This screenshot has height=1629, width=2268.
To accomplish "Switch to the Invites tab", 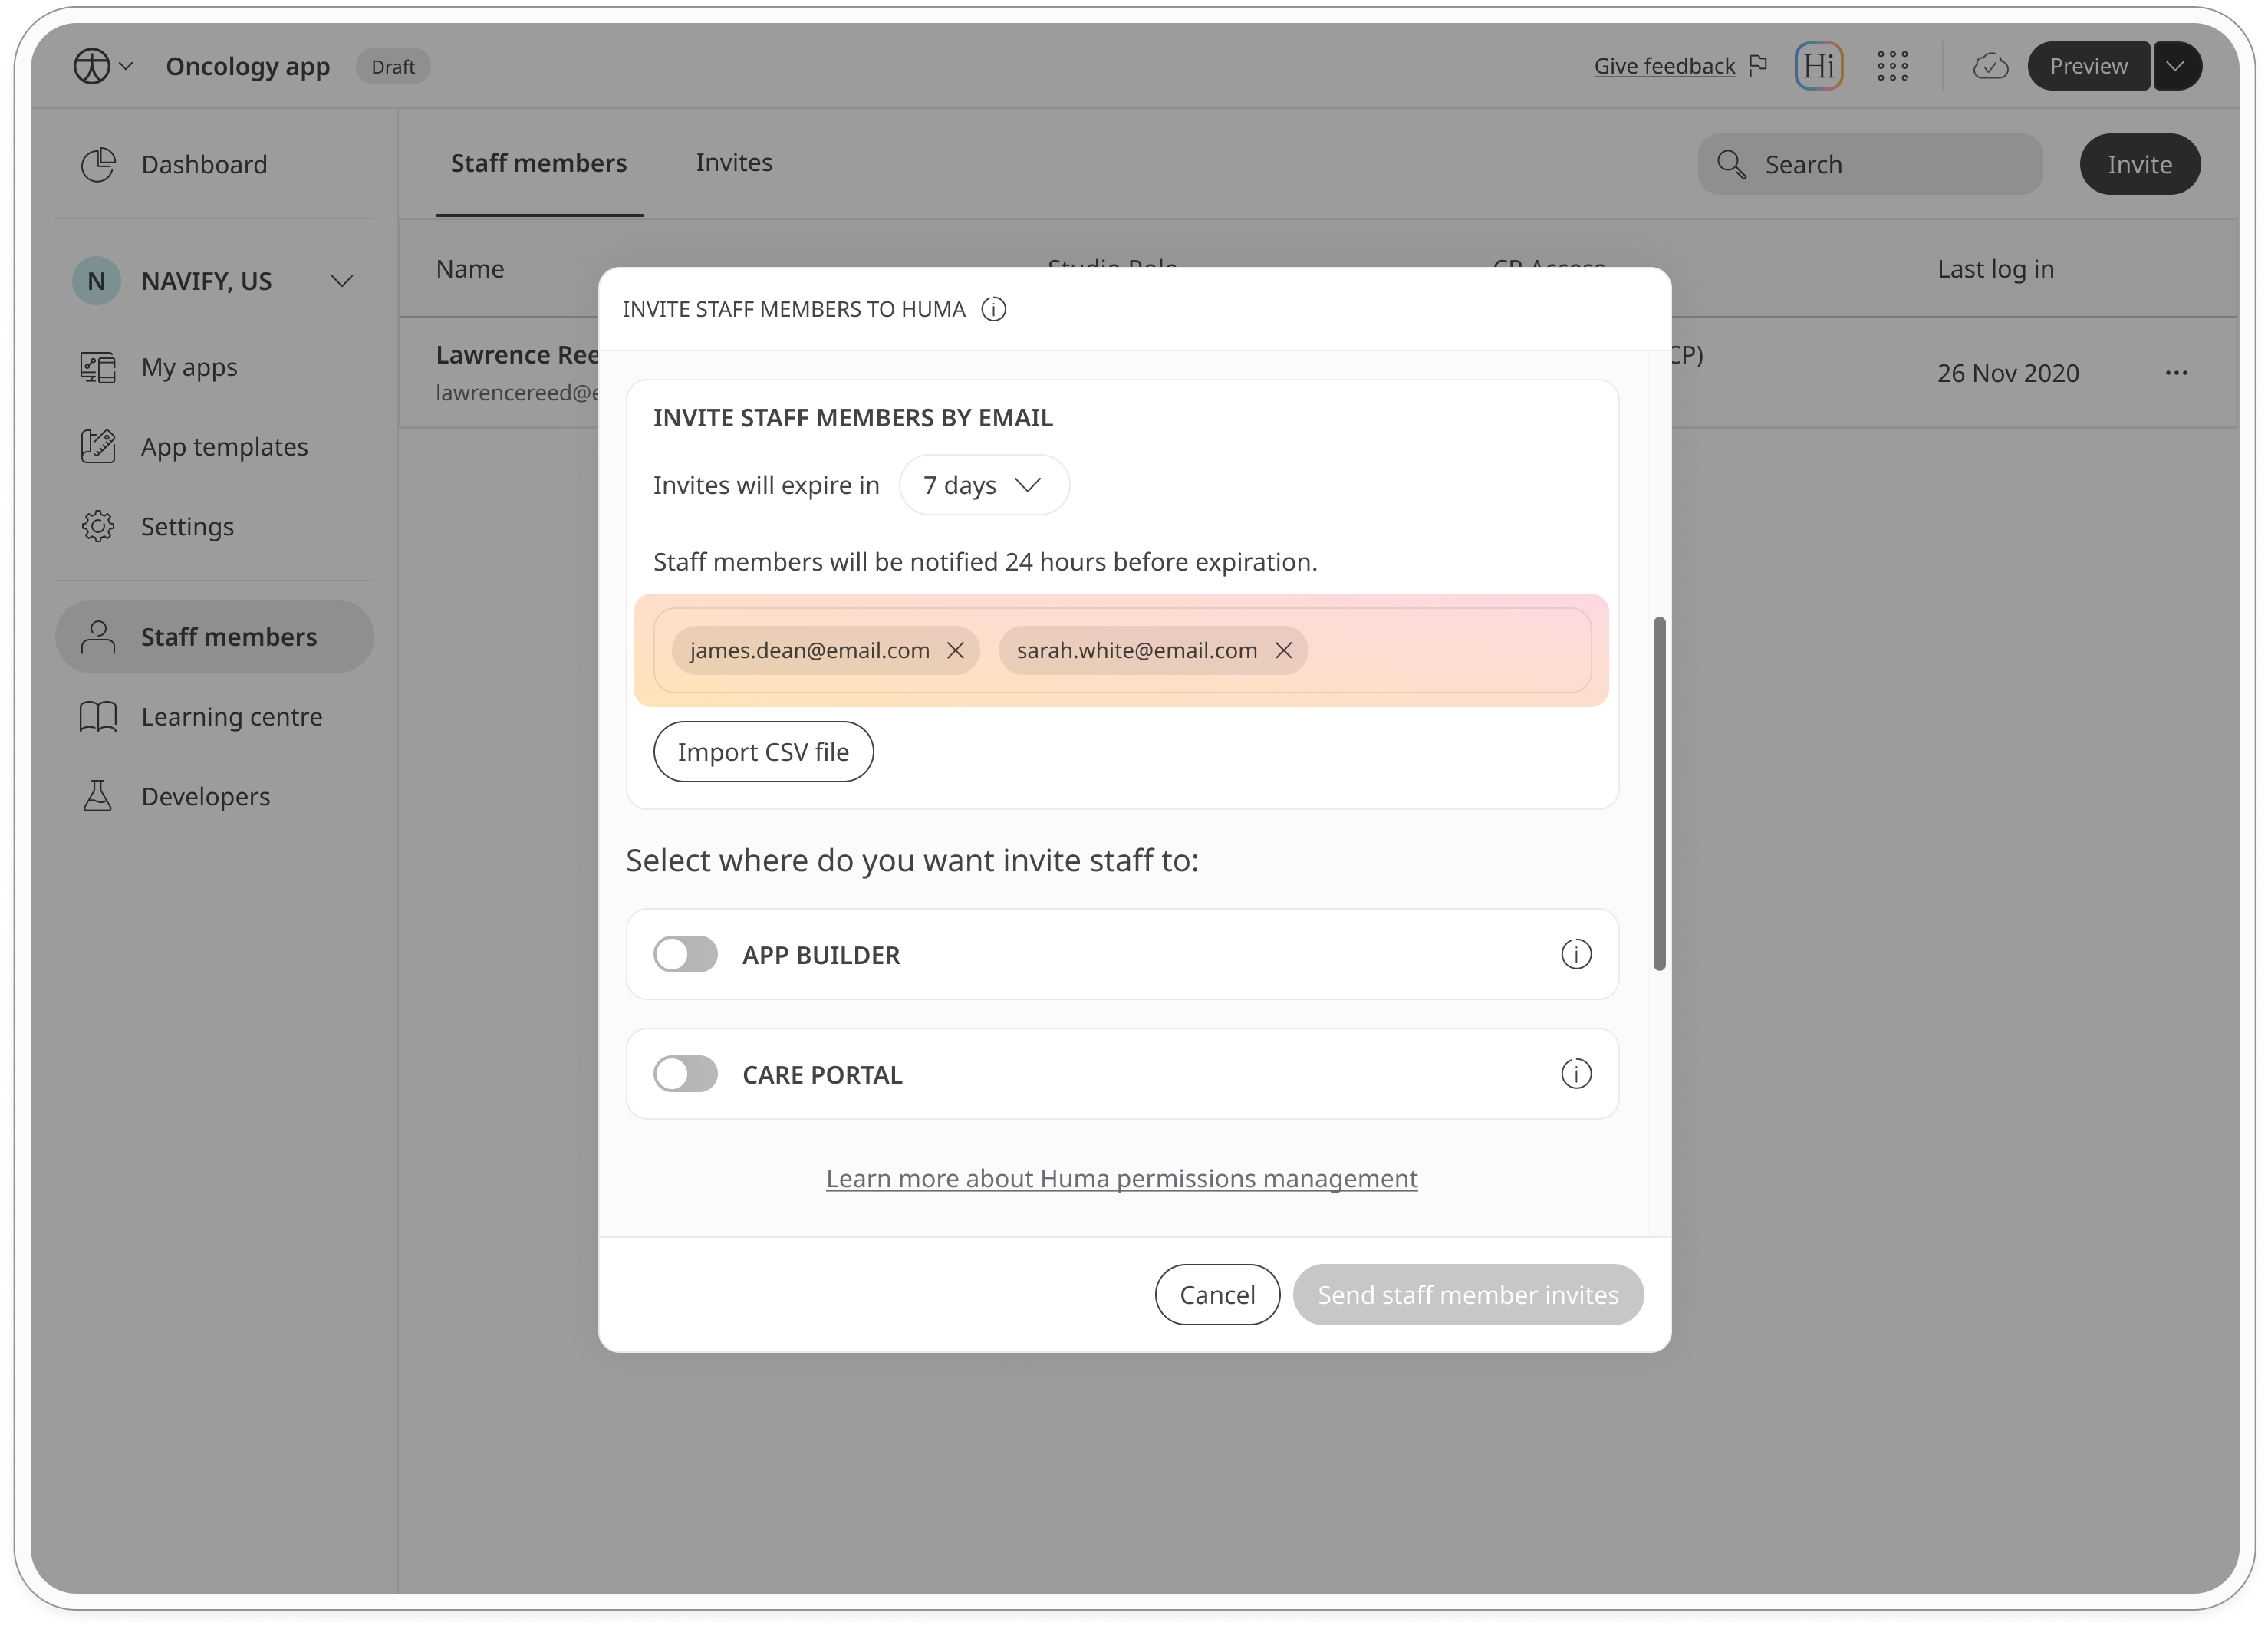I will (734, 162).
